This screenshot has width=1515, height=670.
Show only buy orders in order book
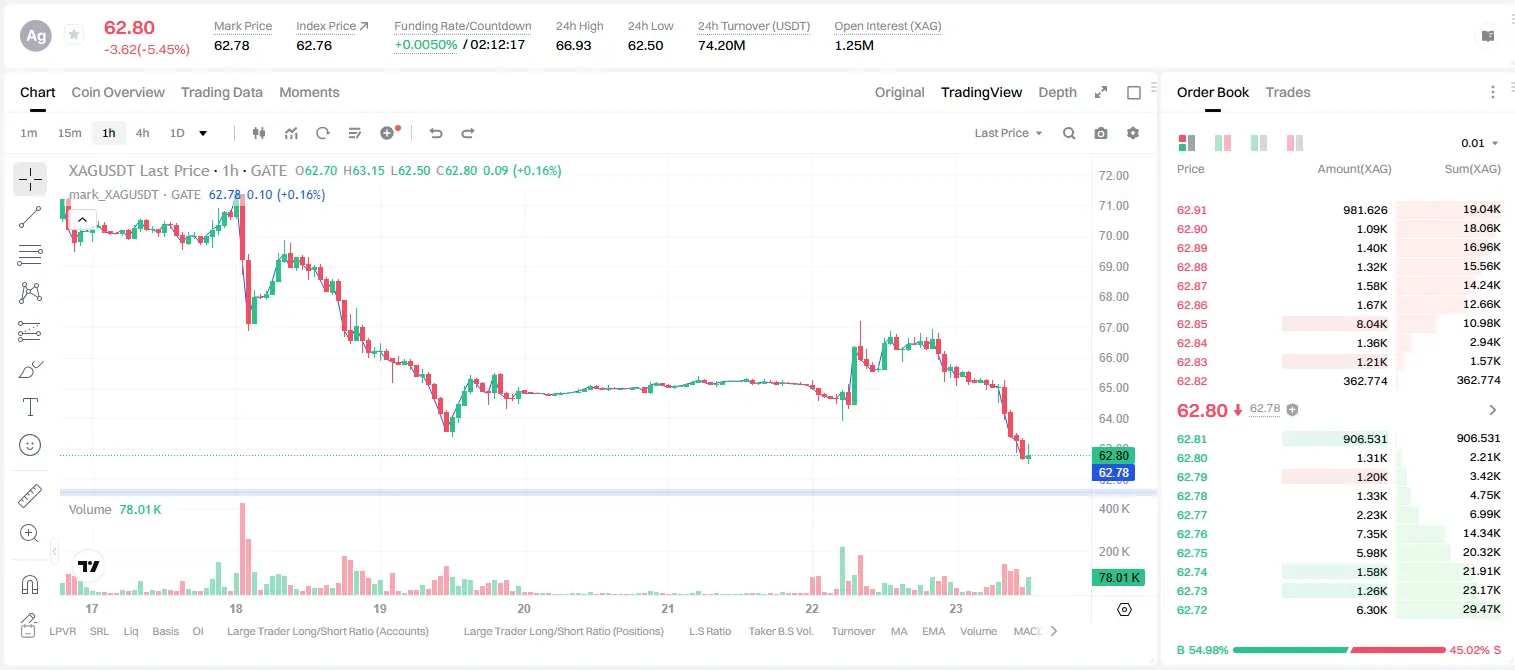pyautogui.click(x=1259, y=143)
